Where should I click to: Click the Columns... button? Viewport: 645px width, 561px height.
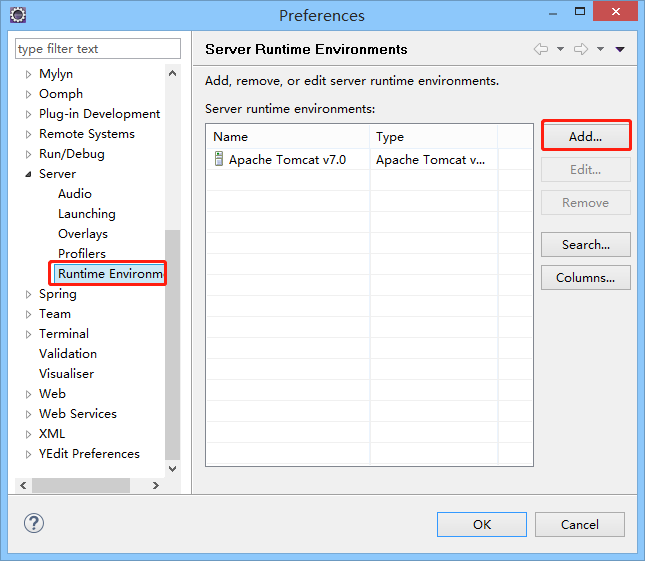click(x=585, y=278)
